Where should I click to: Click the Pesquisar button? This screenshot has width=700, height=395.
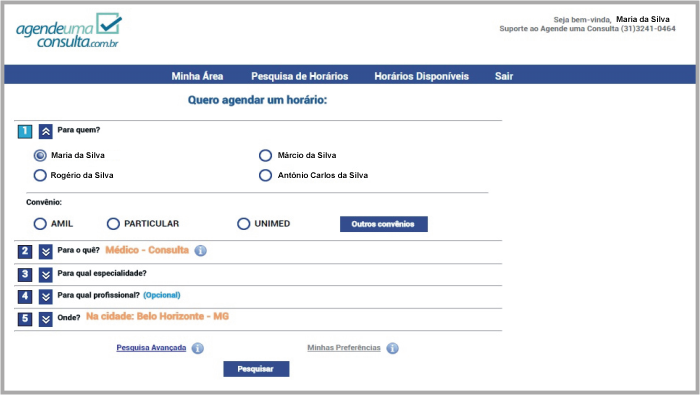click(x=256, y=369)
